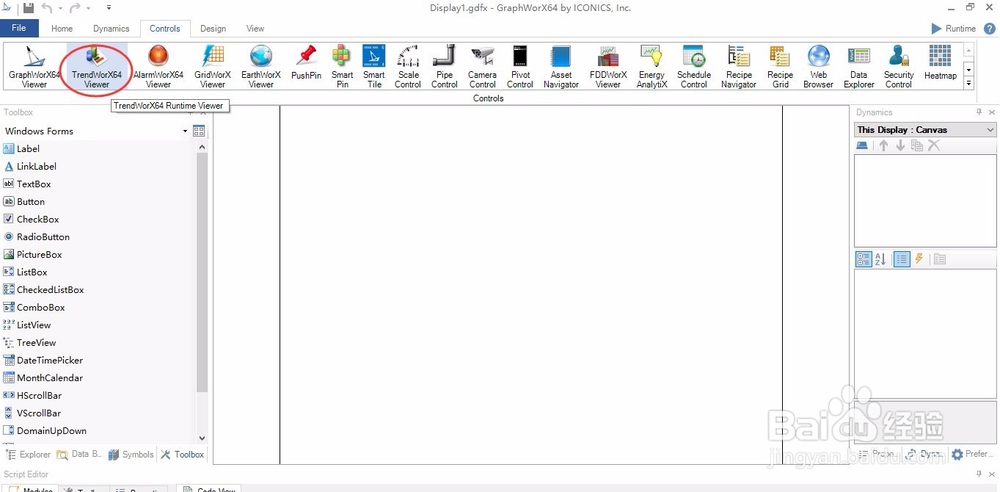Switch to the Home ribbon tab

pos(62,28)
